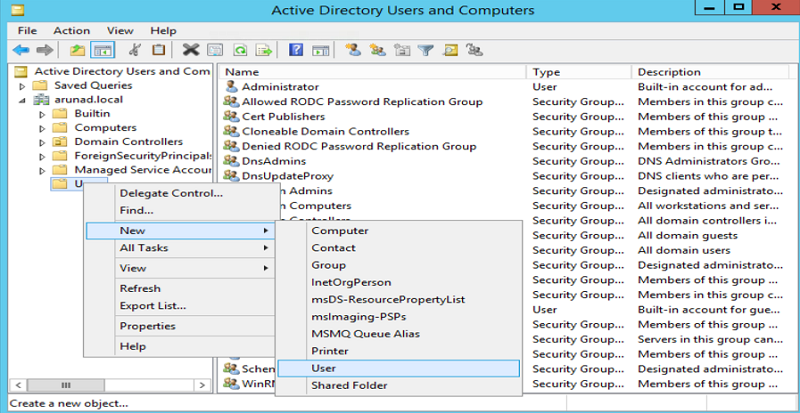Open the Action menu

click(71, 31)
